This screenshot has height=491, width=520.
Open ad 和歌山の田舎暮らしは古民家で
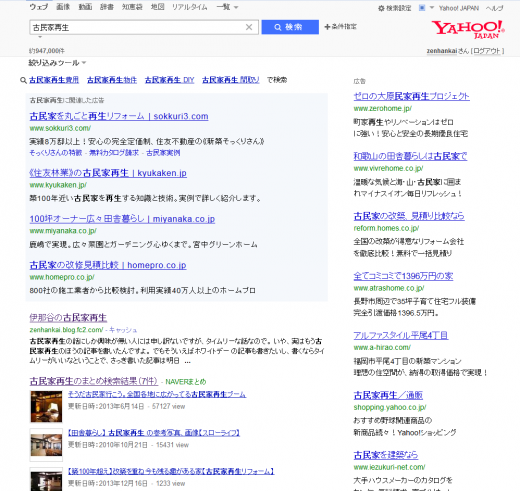(410, 156)
